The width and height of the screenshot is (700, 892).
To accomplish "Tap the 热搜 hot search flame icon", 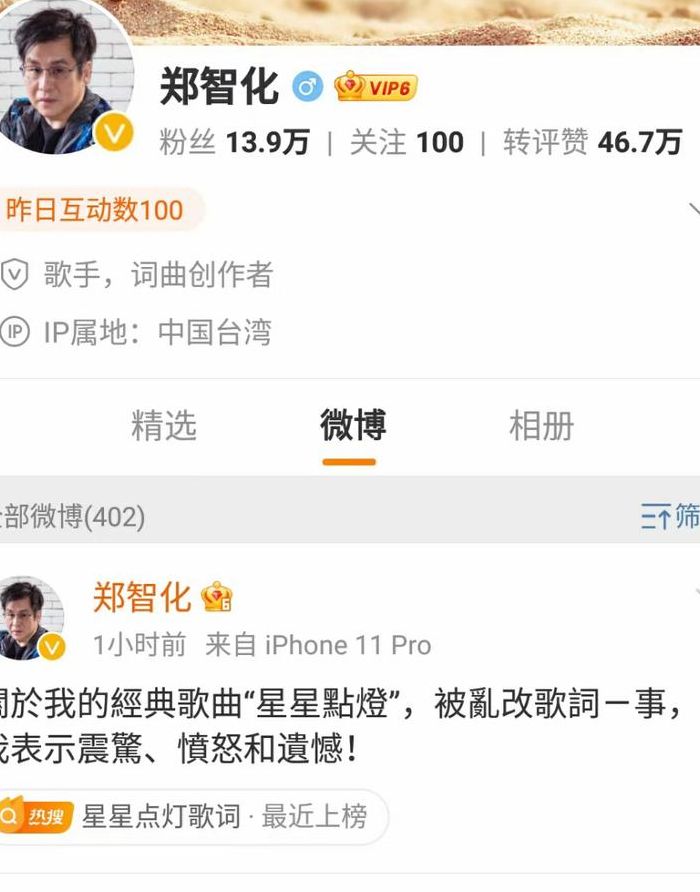I will tap(36, 816).
